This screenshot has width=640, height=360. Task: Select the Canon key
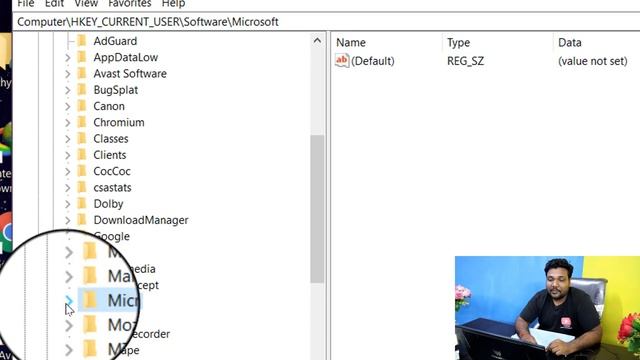(109, 107)
